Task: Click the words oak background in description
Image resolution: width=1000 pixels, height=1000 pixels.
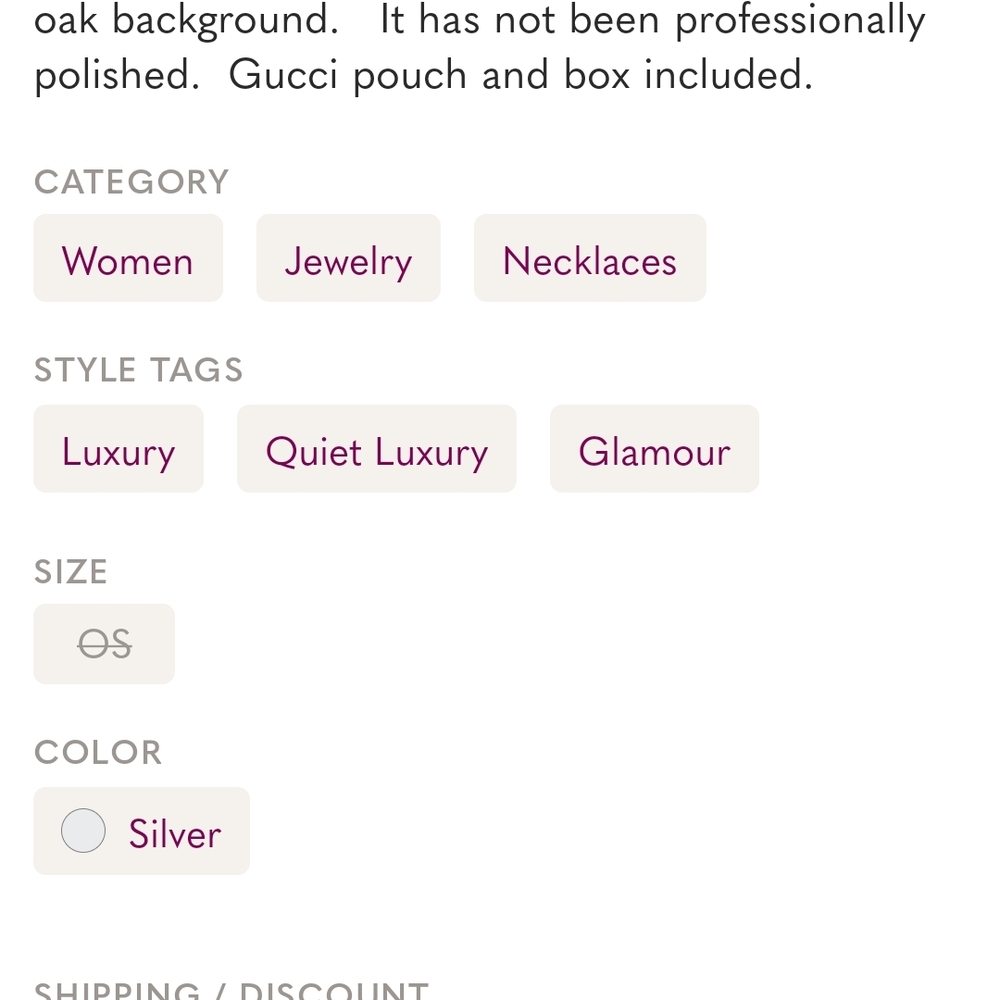Action: pyautogui.click(x=186, y=20)
